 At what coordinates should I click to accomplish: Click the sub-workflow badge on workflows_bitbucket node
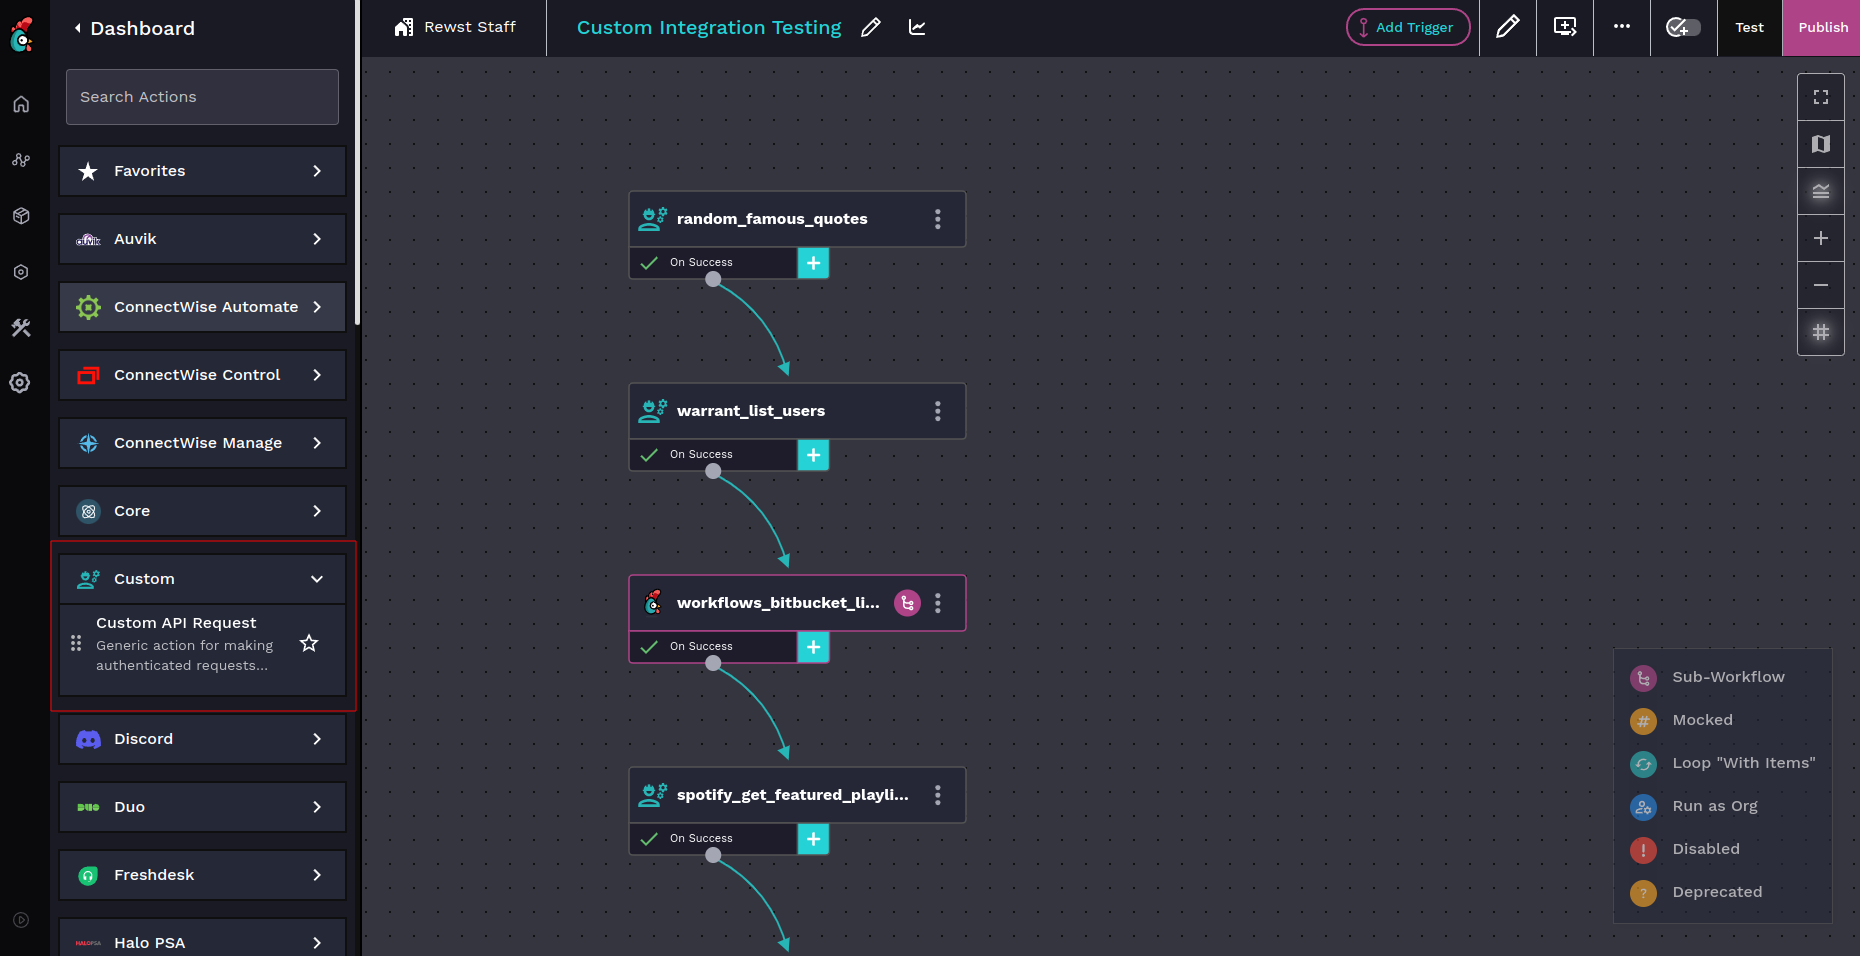907,603
